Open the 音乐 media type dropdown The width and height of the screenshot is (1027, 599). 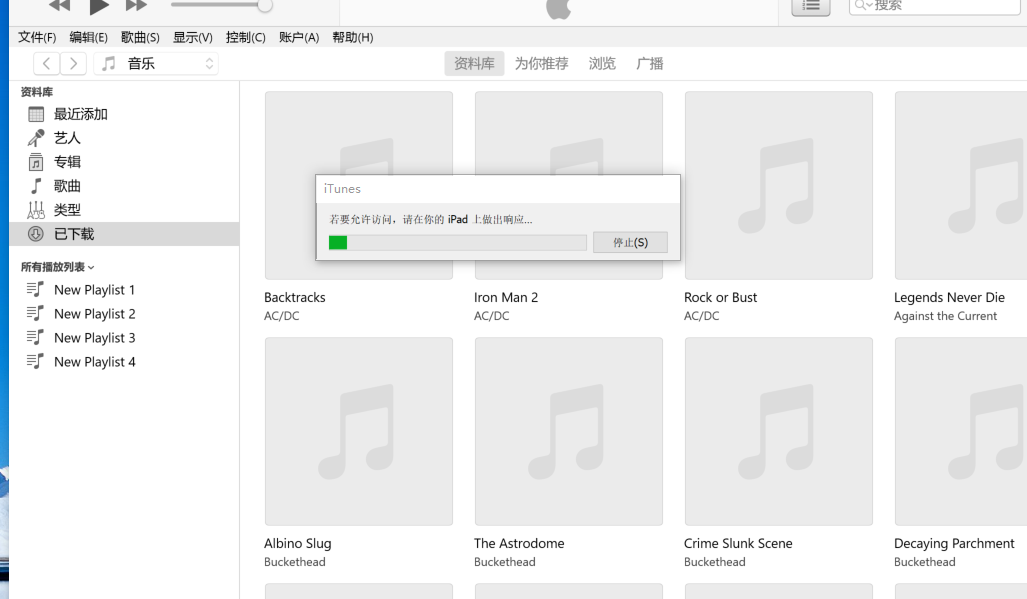point(156,64)
